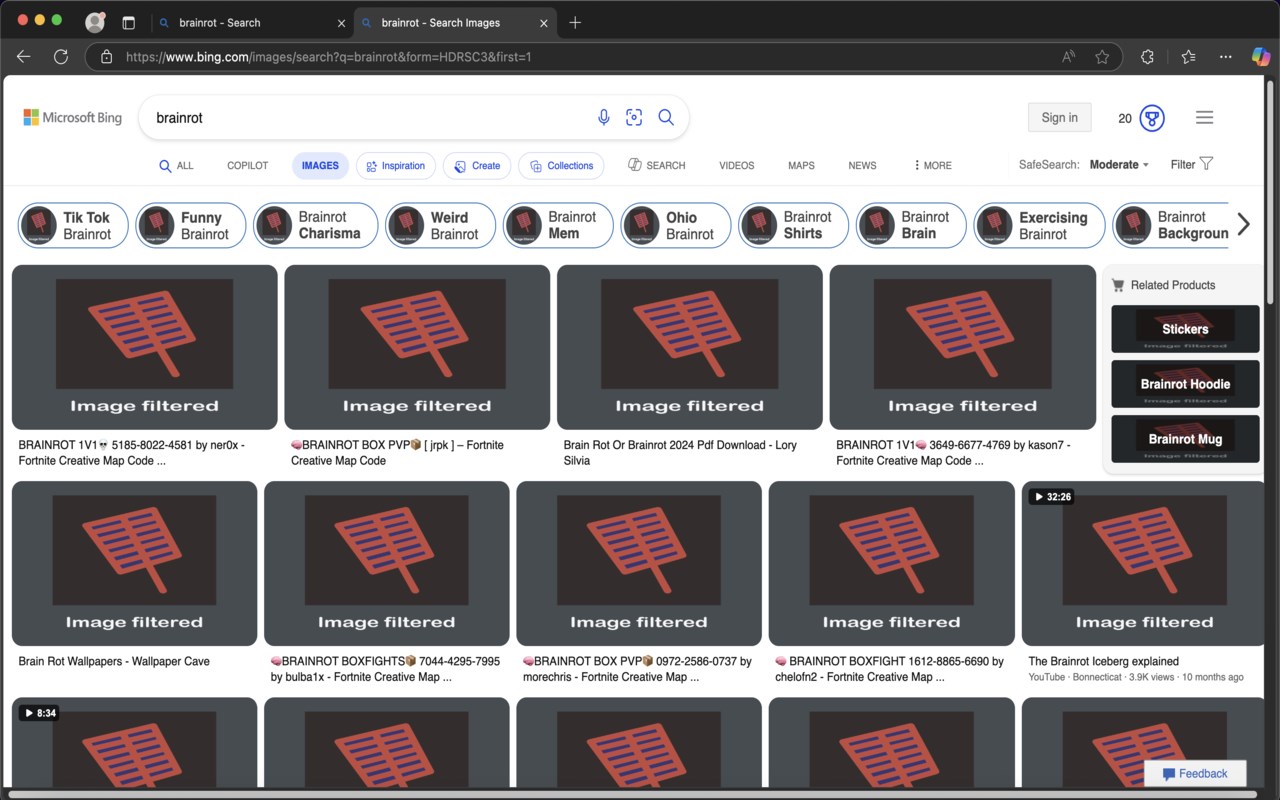
Task: Switch to NEWS results
Action: coord(862,166)
